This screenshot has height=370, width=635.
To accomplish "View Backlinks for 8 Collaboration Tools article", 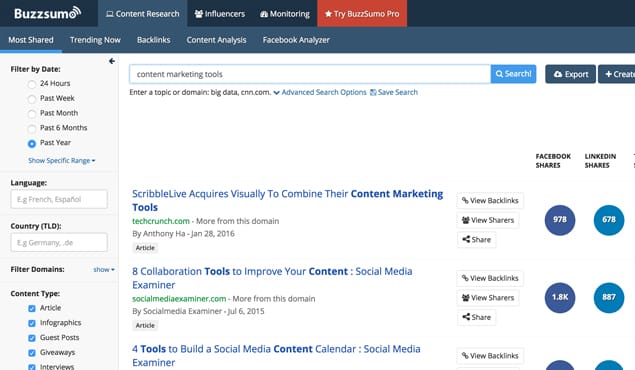I will click(x=490, y=279).
